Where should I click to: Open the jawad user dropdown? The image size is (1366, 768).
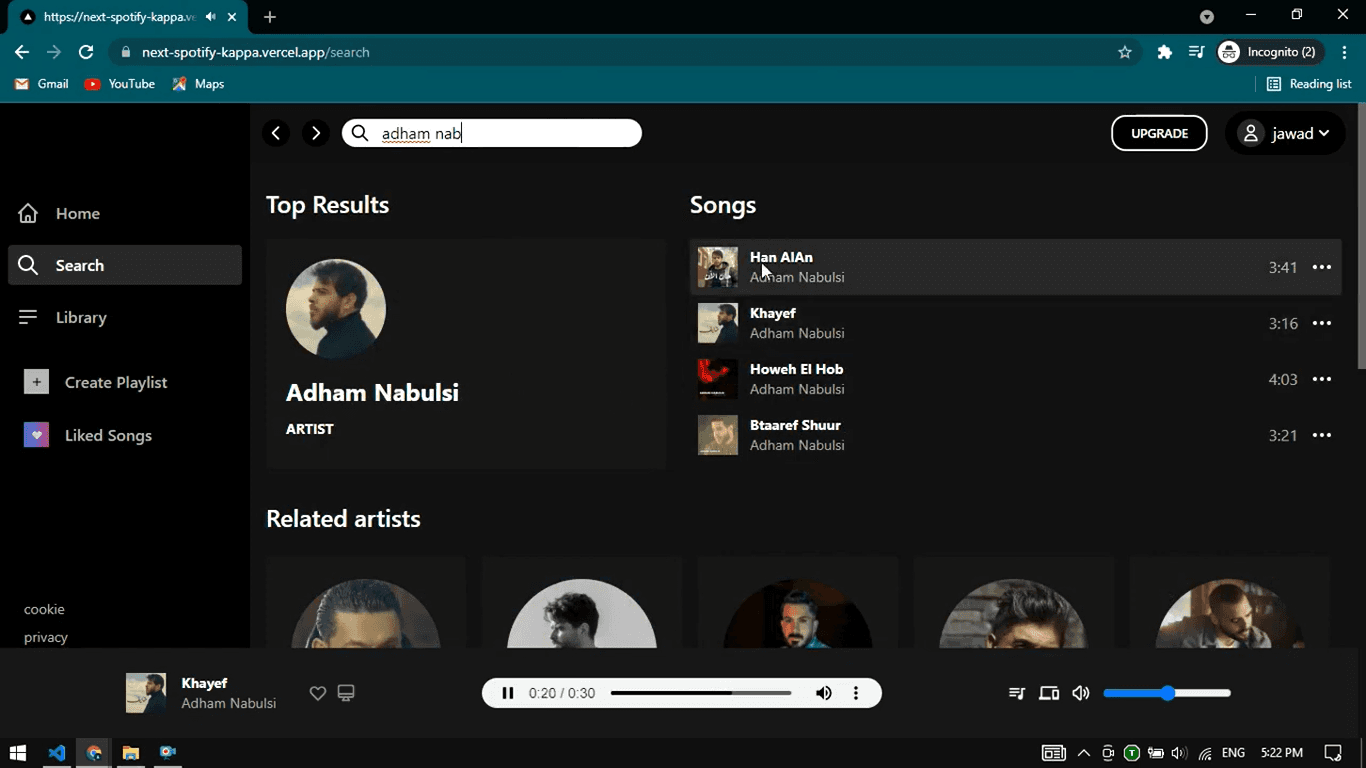pos(1285,133)
